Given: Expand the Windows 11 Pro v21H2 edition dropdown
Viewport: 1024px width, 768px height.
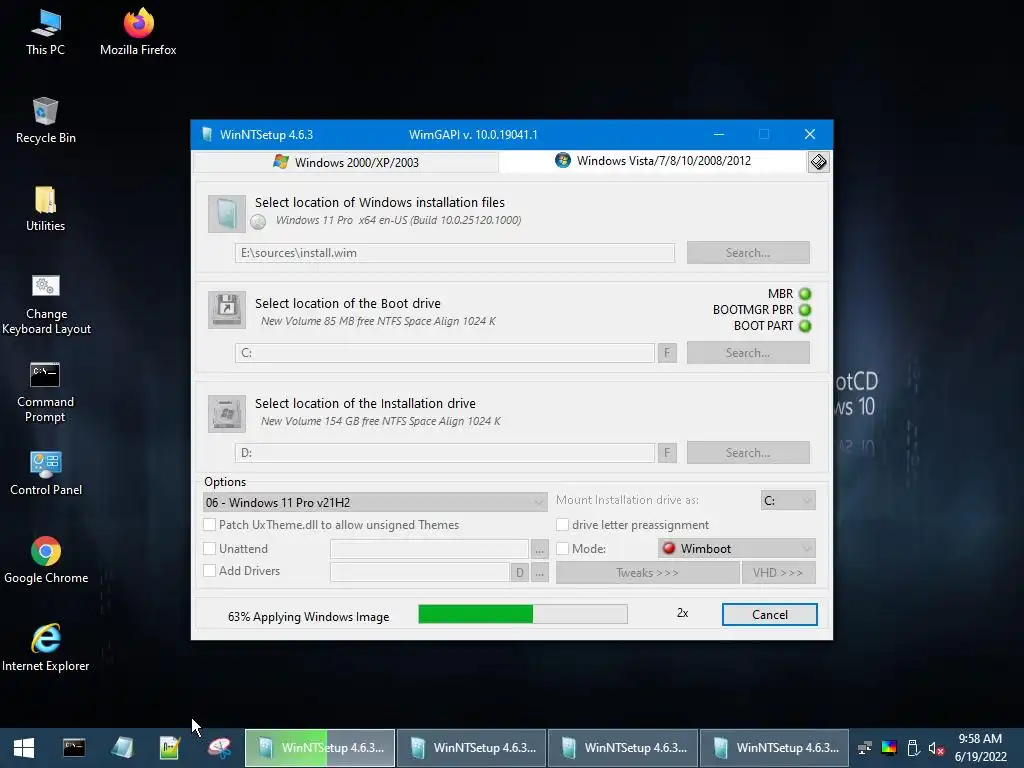Looking at the screenshot, I should (x=375, y=502).
